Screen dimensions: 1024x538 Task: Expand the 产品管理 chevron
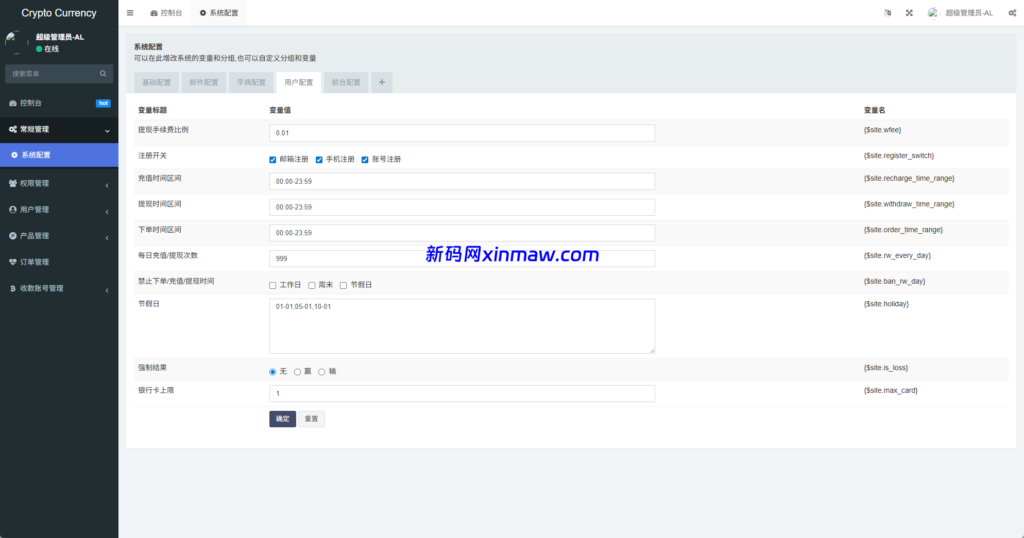(x=107, y=237)
